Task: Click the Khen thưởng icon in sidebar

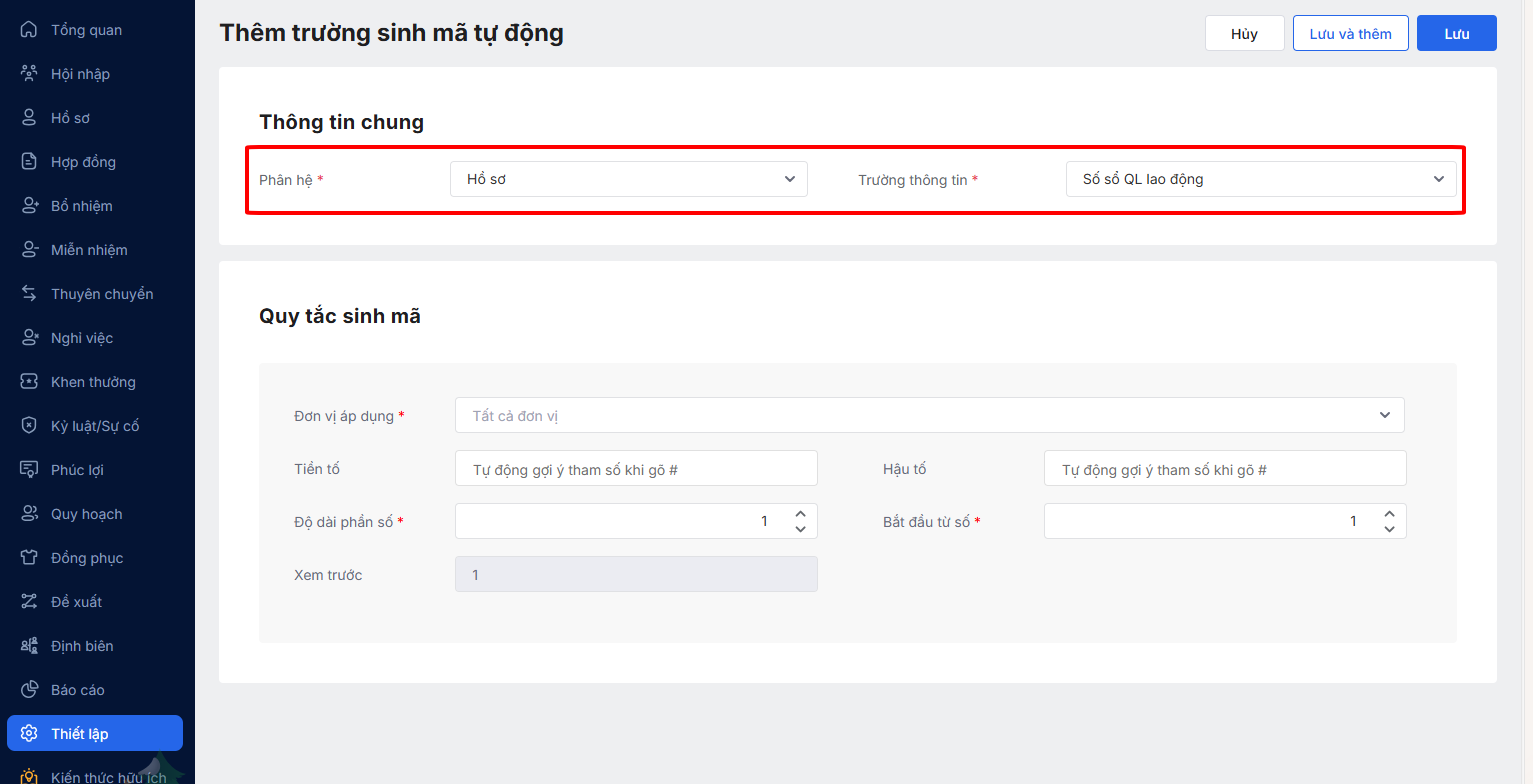Action: [x=29, y=382]
